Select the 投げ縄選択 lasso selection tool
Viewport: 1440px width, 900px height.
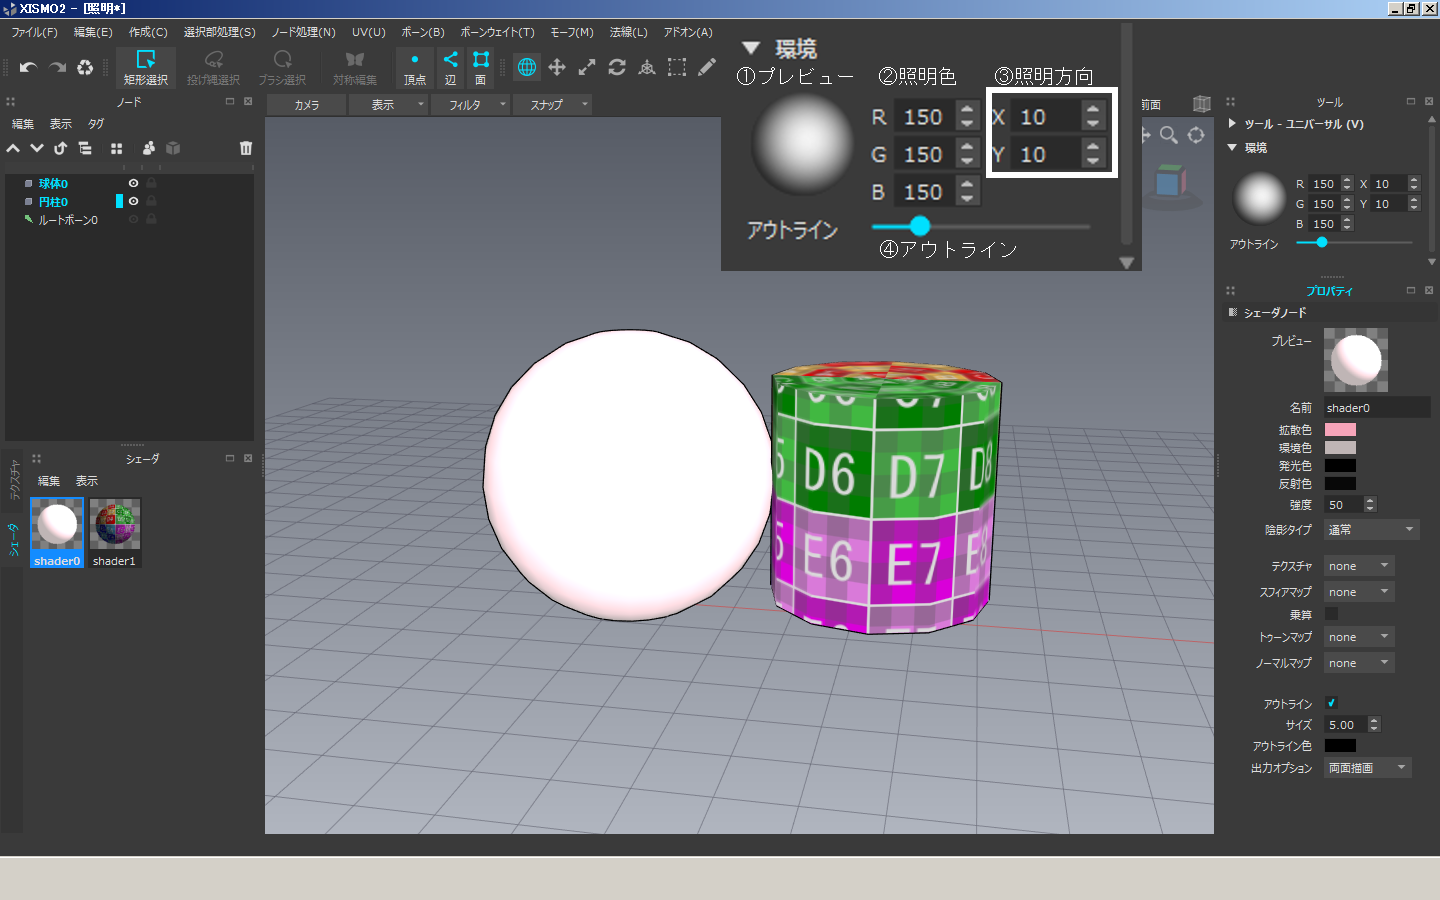point(213,68)
